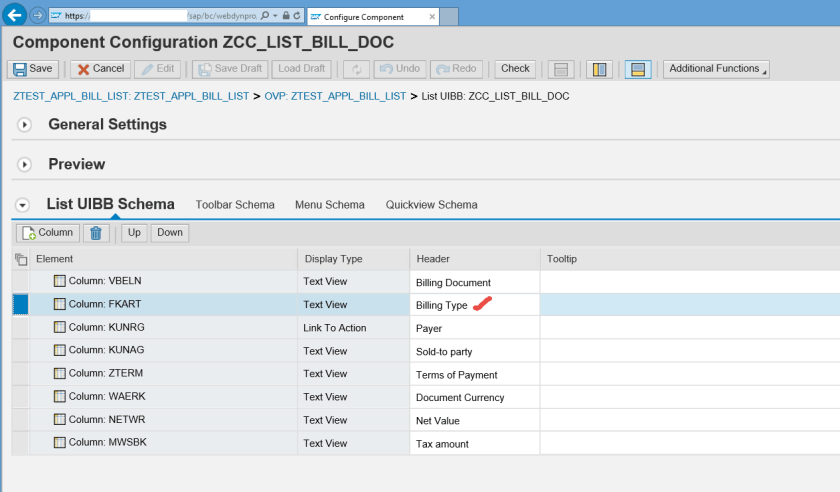Select row selector for Column: KUNAG

(x=20, y=351)
